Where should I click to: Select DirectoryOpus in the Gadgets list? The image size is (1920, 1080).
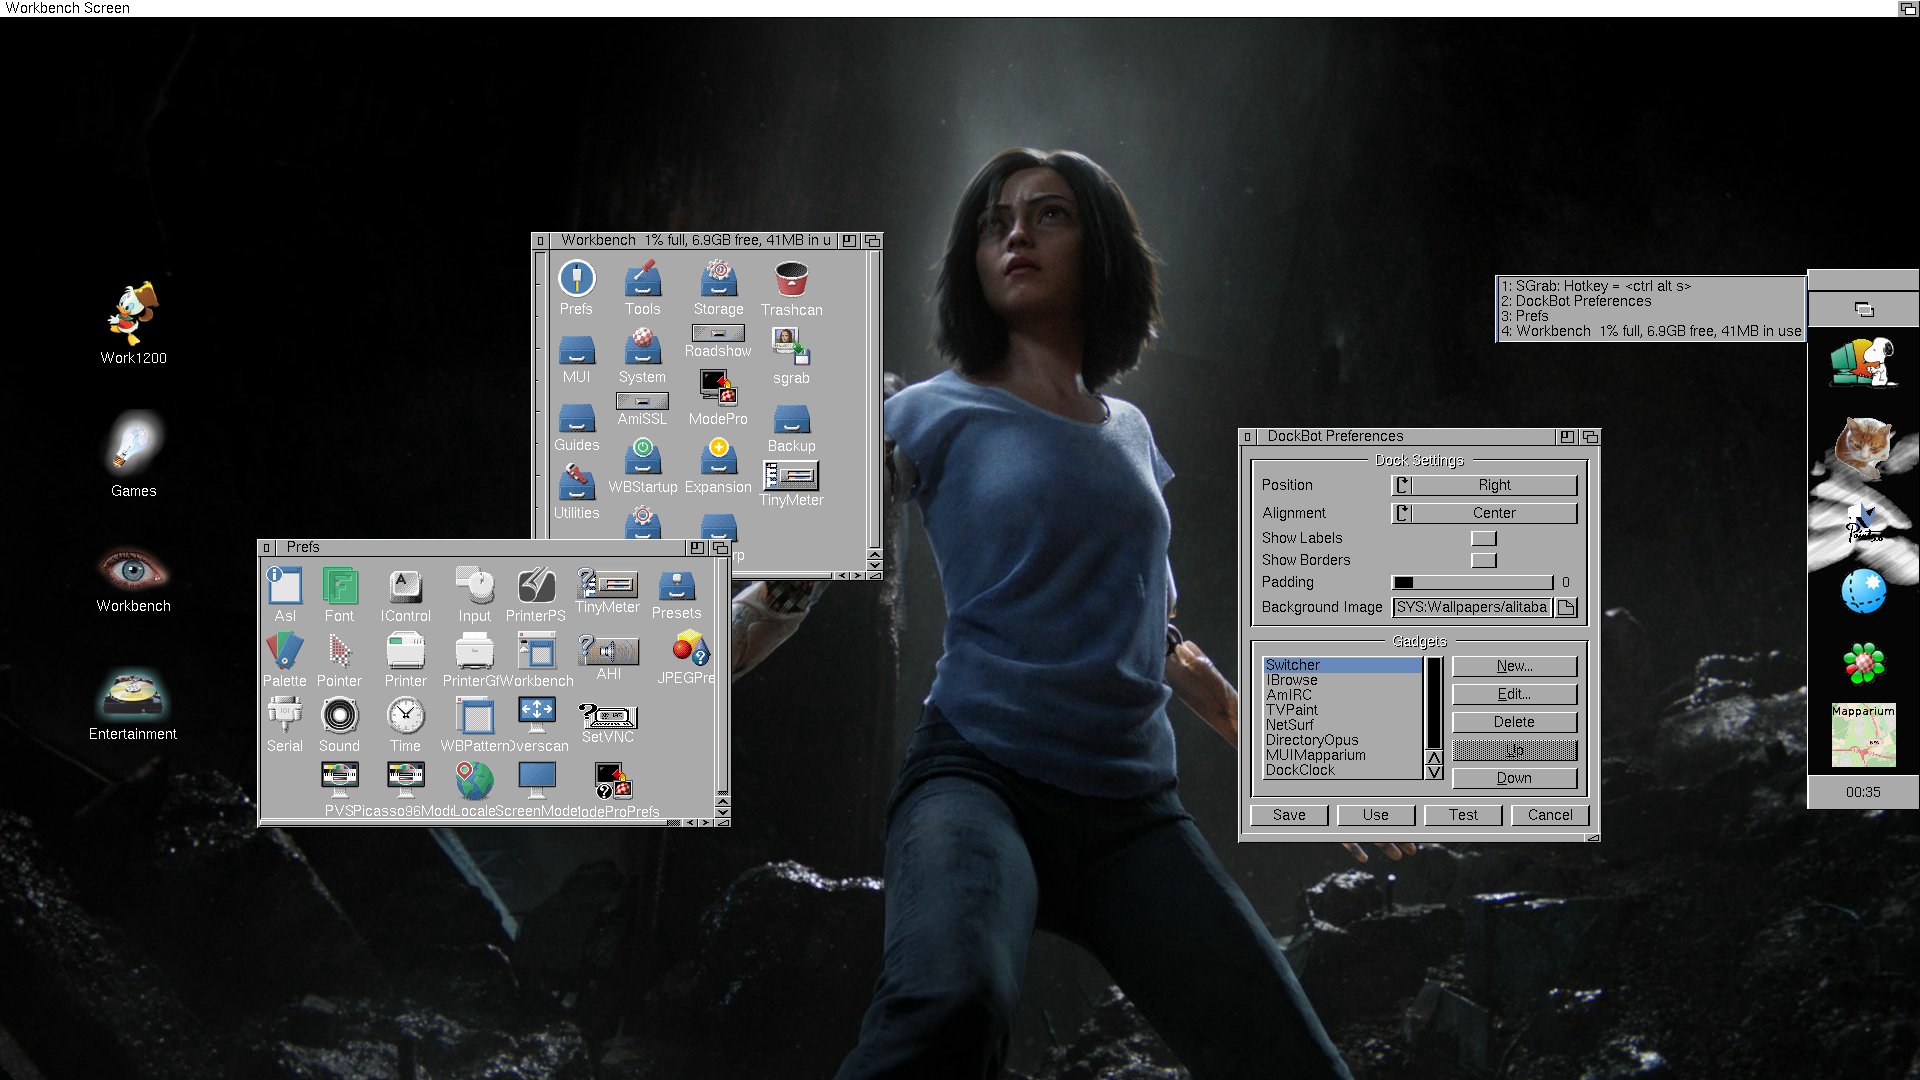pos(1342,740)
